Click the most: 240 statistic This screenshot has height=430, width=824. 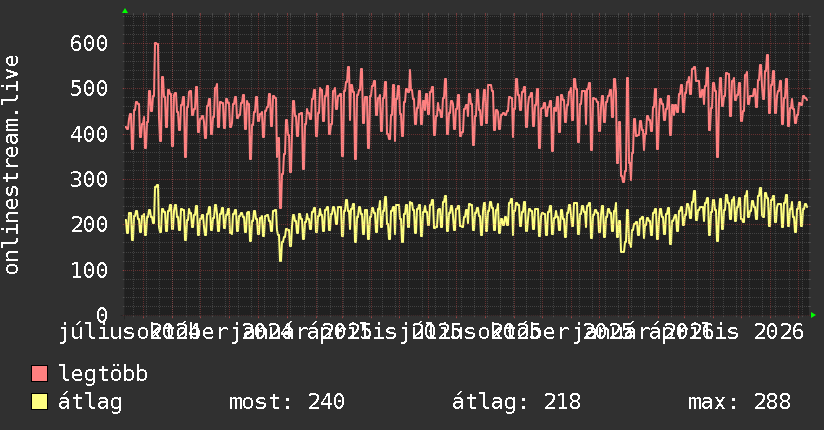287,402
